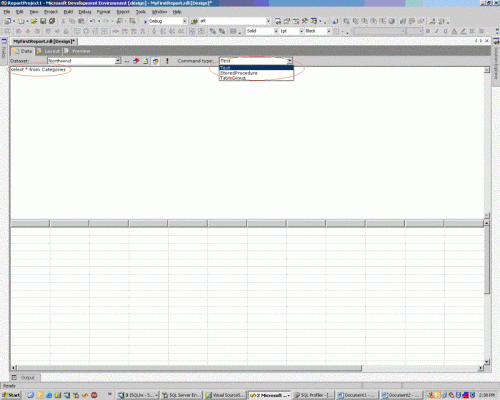Viewport: 500px width, 400px height.
Task: Click the Toolbox hammer icon
Action: [305, 21]
